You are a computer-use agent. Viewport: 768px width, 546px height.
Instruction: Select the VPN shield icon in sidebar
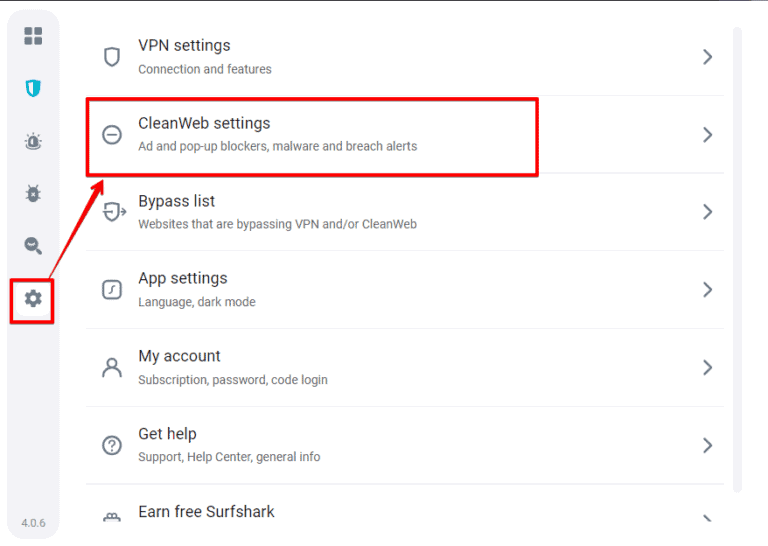tap(33, 89)
